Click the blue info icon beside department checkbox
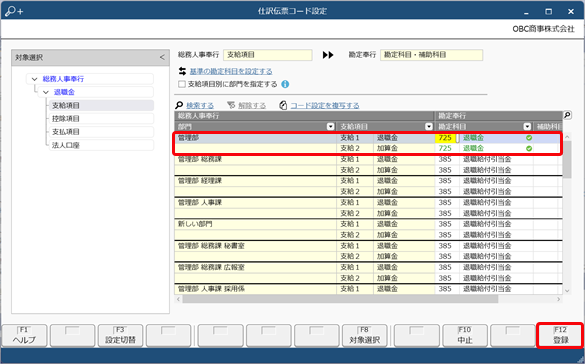This screenshot has height=364, width=585. (x=285, y=84)
